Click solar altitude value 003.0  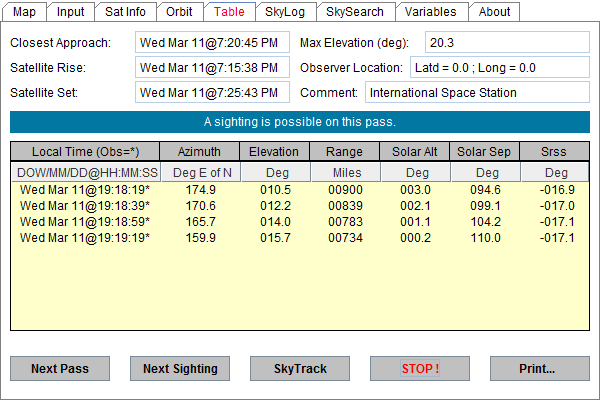click(x=416, y=190)
